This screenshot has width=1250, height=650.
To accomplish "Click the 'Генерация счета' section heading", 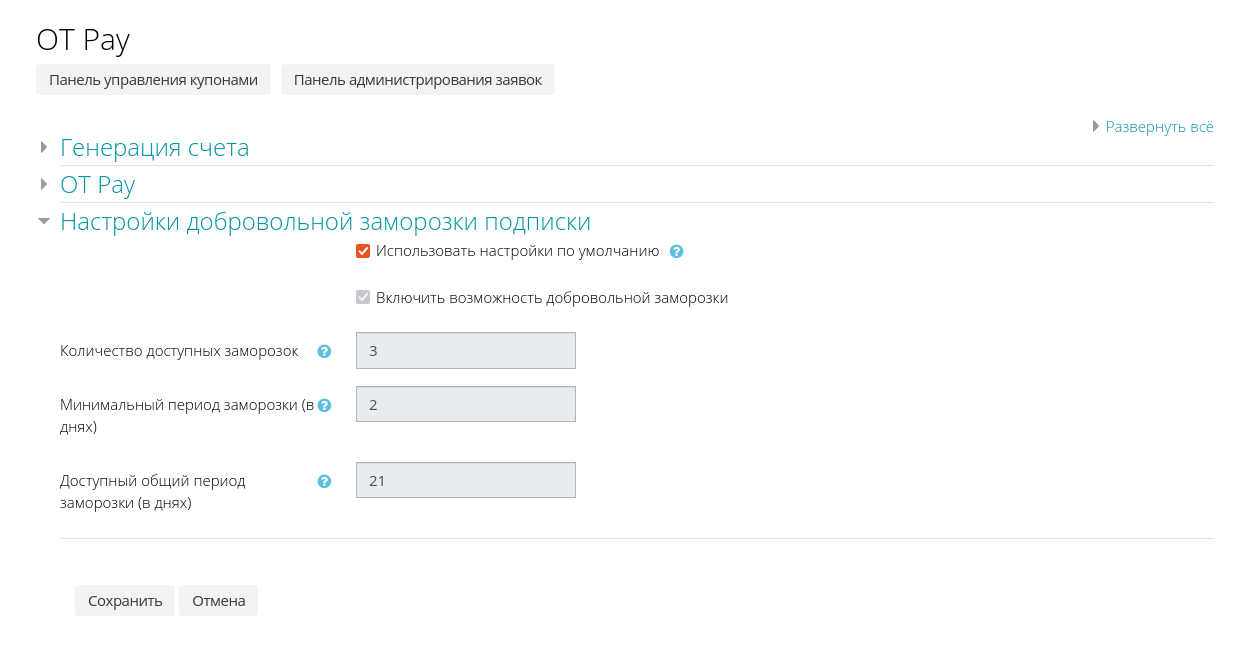I will [154, 148].
